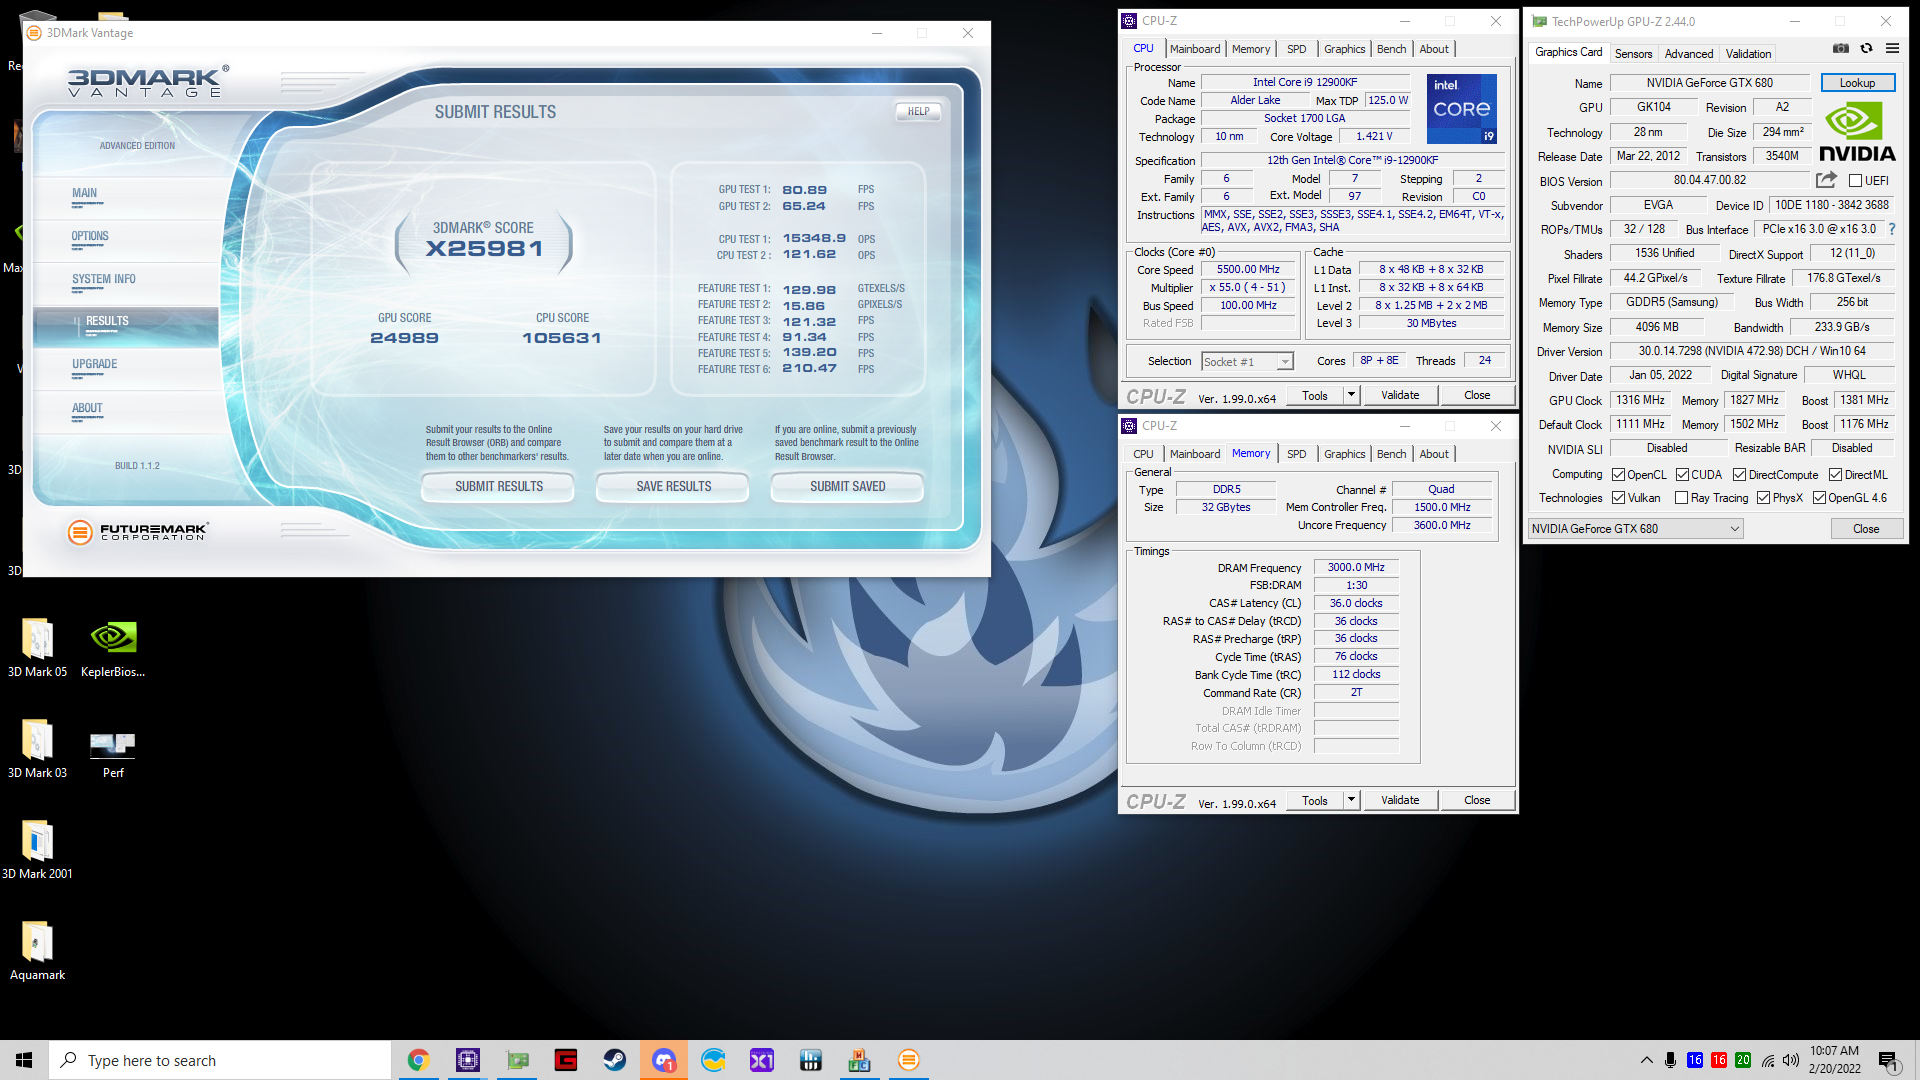Toggle the OpenCL checkbox
The height and width of the screenshot is (1080, 1920).
1618,475
